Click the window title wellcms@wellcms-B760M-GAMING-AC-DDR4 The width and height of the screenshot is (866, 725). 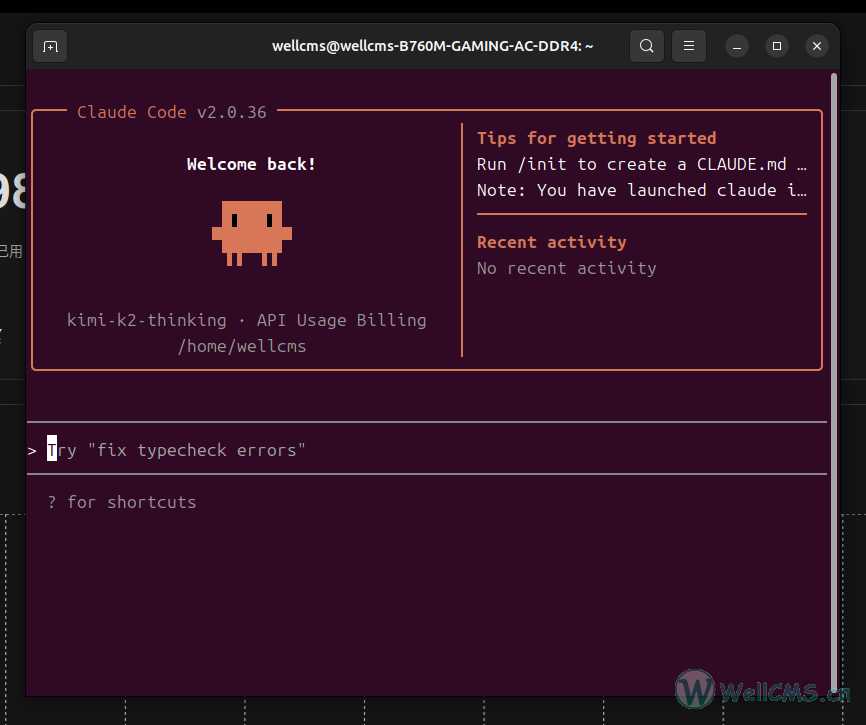tap(433, 46)
